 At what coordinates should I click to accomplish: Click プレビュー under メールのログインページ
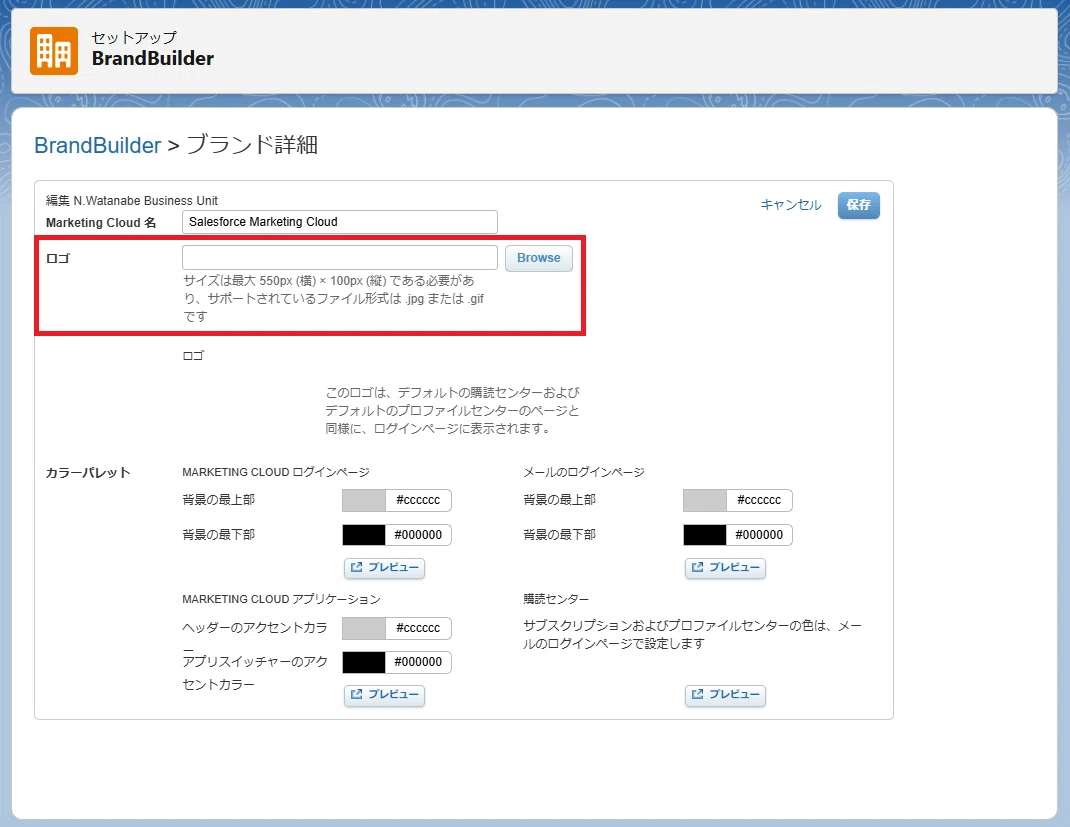pyautogui.click(x=725, y=568)
